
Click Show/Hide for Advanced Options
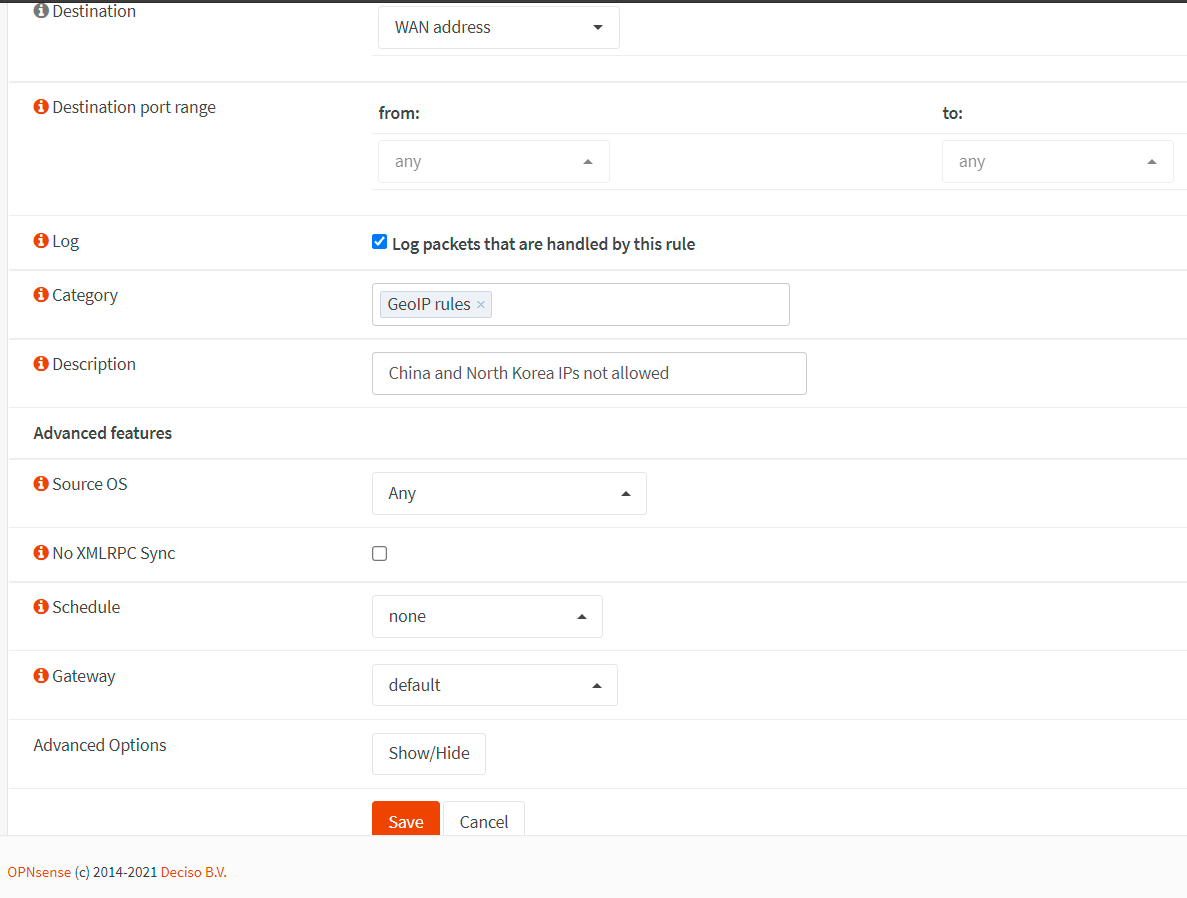(428, 754)
